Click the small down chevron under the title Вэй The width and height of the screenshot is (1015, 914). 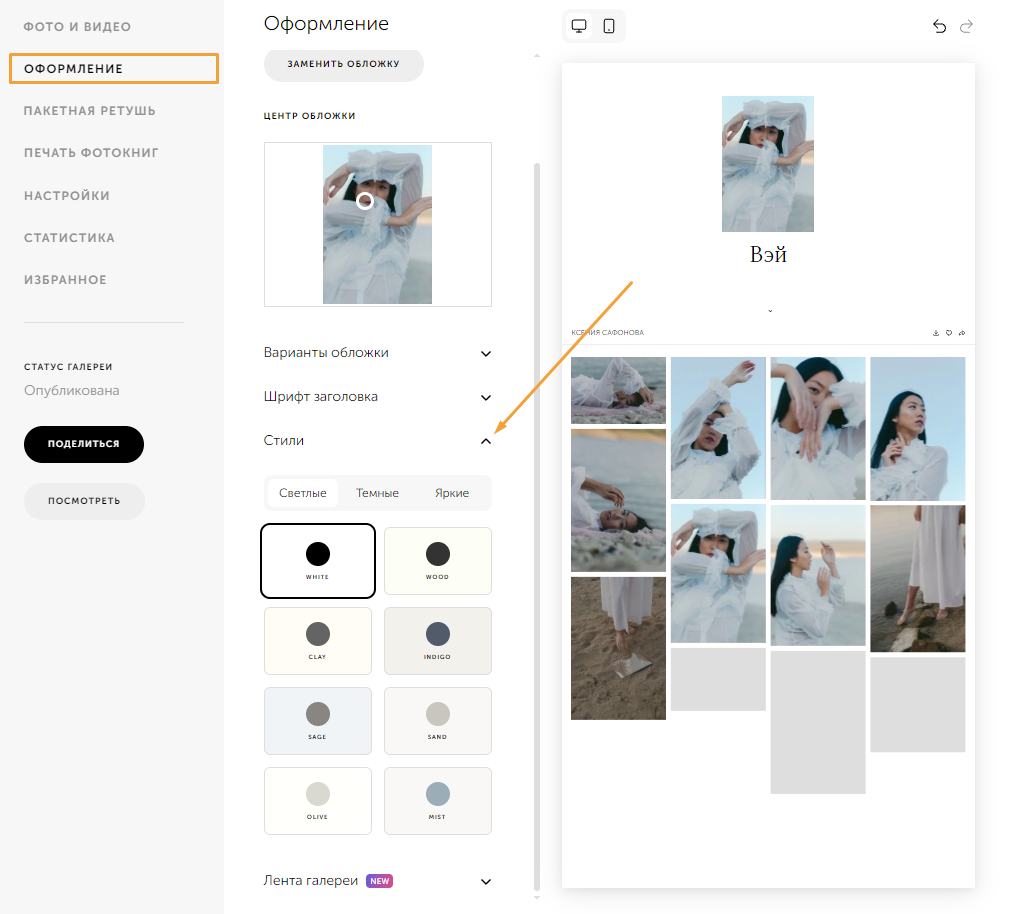coord(770,311)
